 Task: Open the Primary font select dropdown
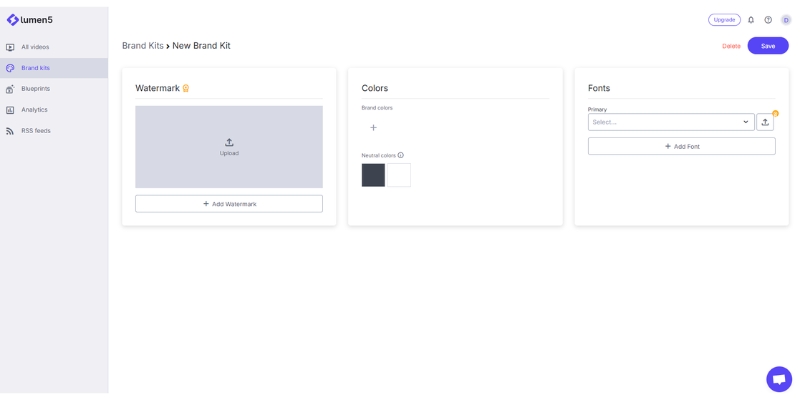click(x=671, y=122)
